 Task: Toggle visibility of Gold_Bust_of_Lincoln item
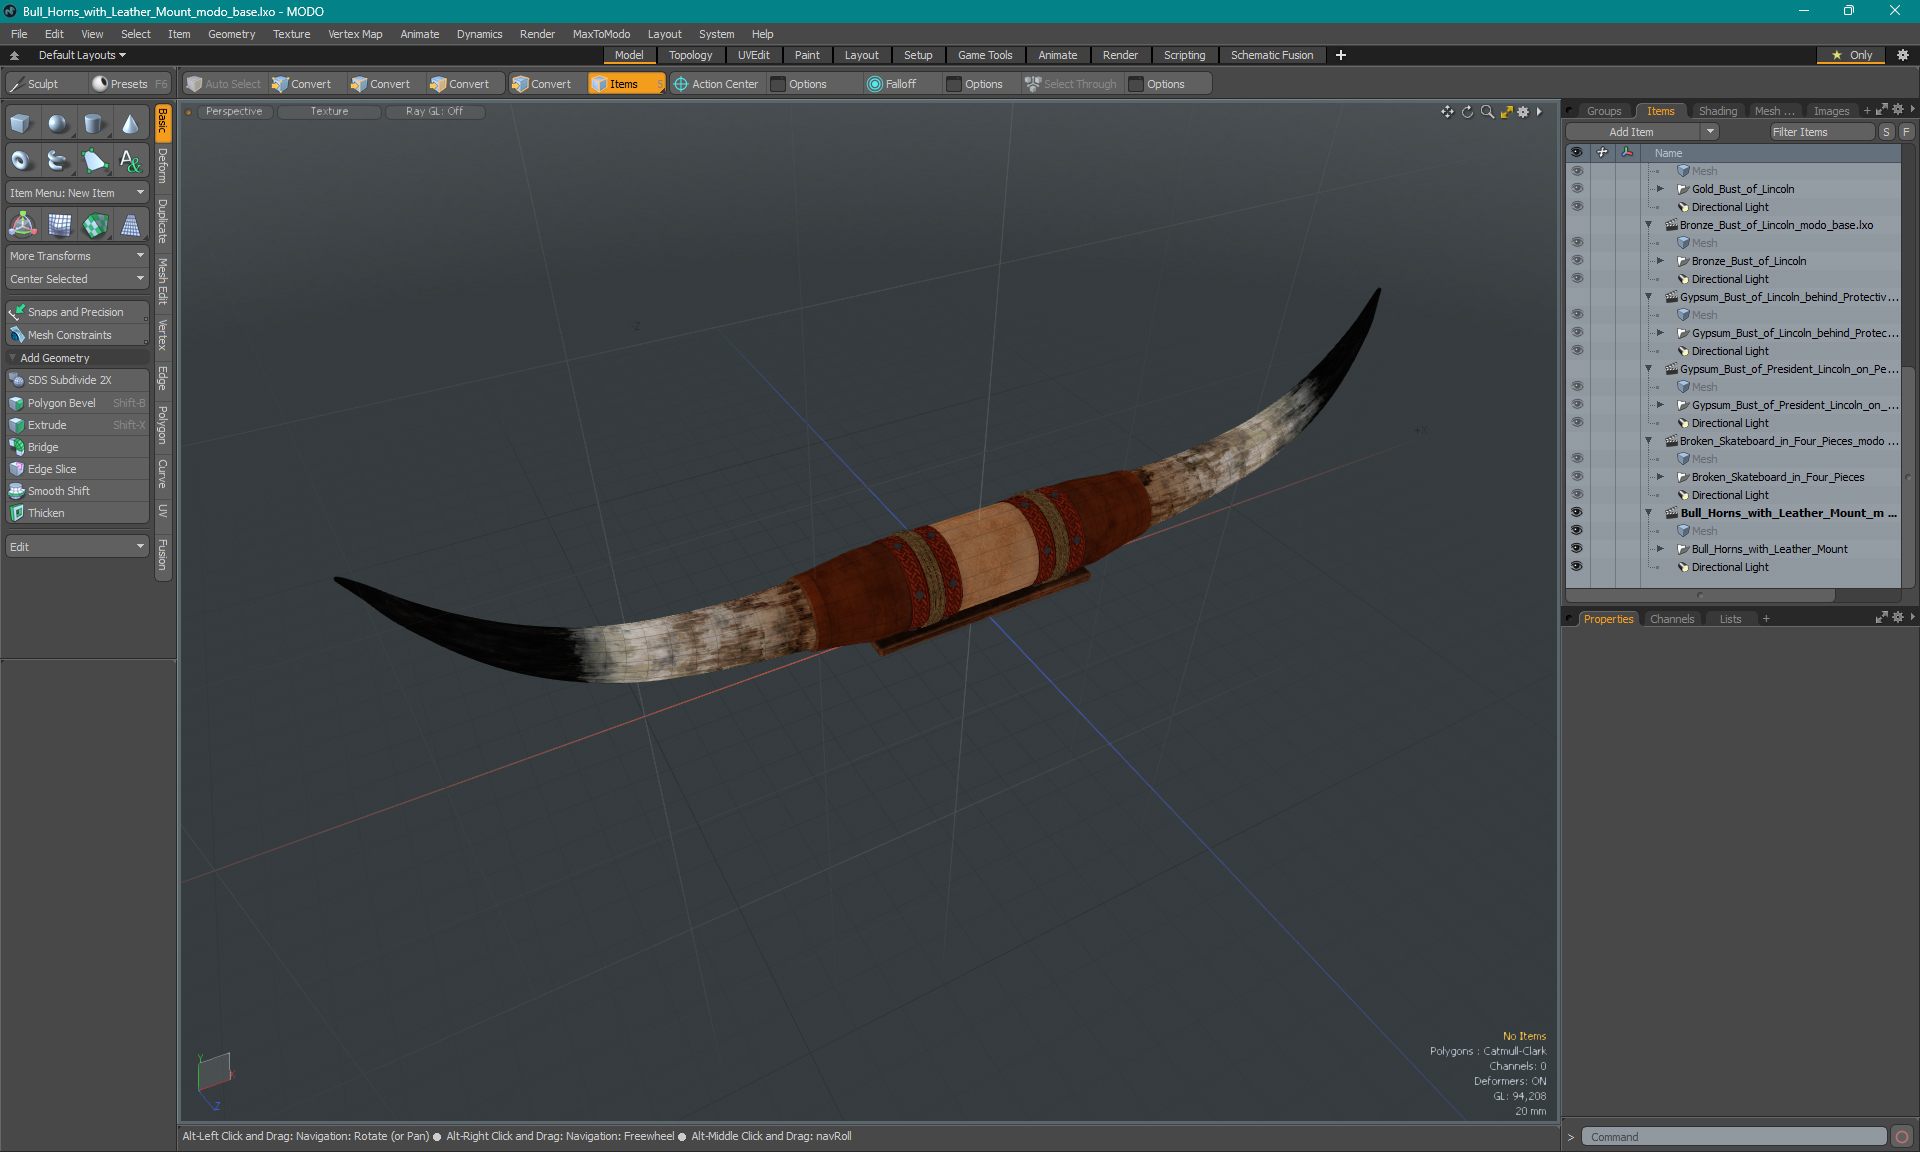point(1577,189)
